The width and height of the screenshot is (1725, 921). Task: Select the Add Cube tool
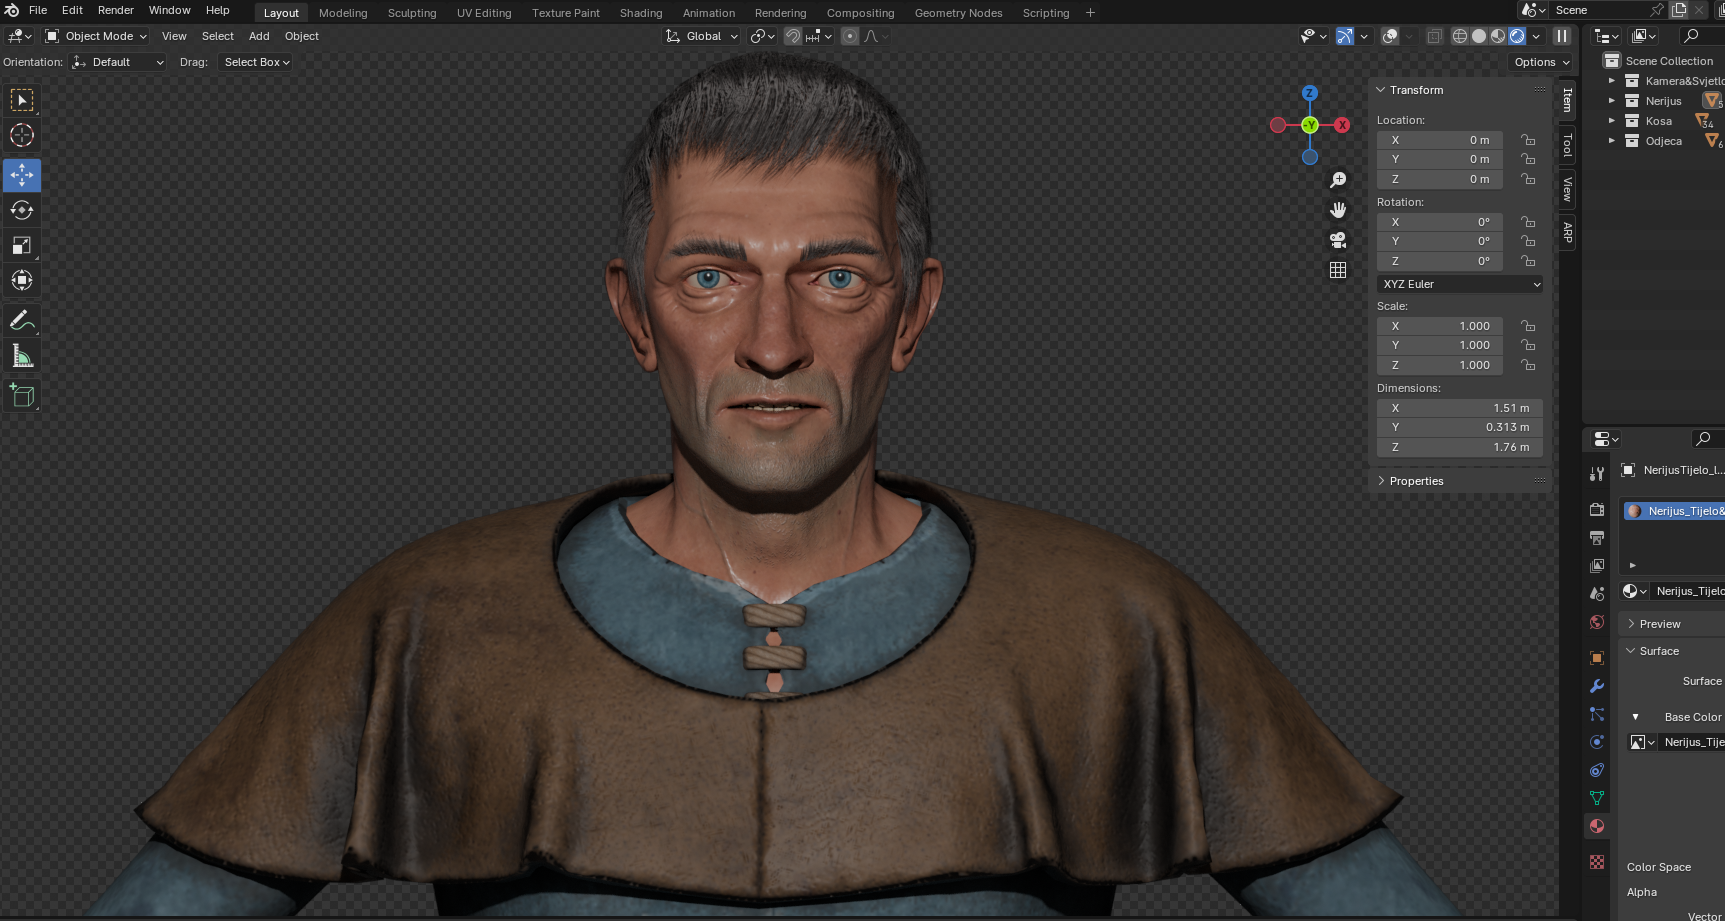tap(22, 396)
